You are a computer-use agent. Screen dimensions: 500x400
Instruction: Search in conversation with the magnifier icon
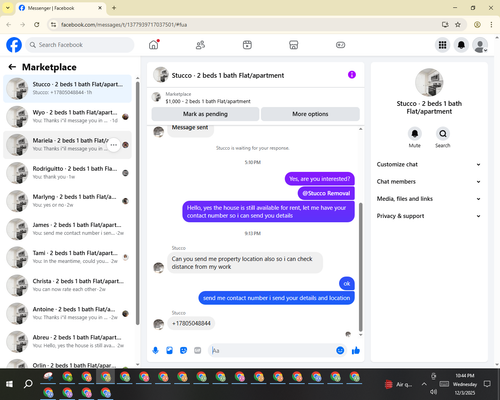pos(443,134)
